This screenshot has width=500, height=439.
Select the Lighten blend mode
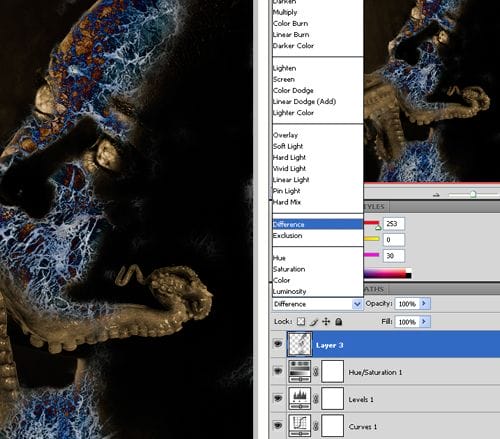(x=284, y=68)
